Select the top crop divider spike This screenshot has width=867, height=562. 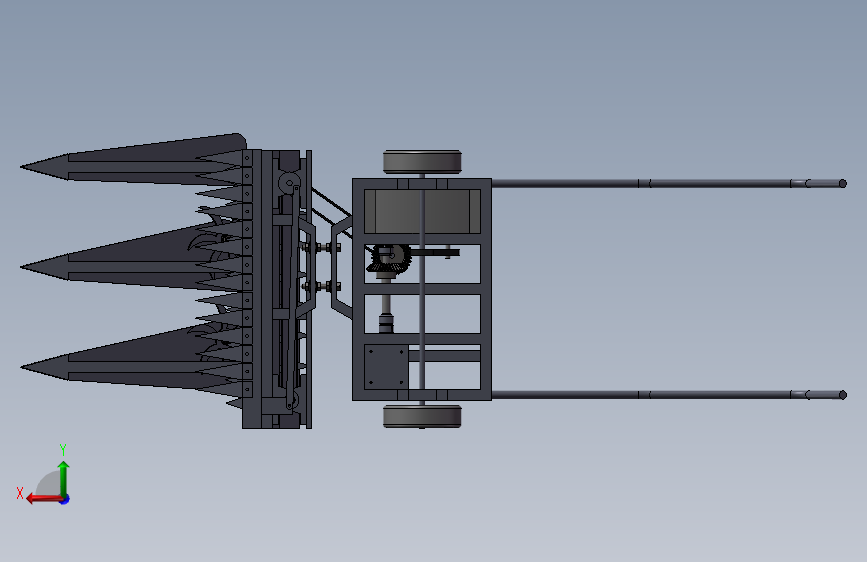[x=133, y=160]
